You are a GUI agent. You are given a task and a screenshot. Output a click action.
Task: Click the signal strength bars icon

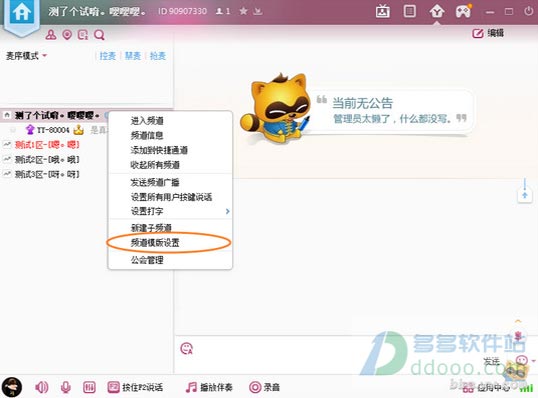click(526, 388)
